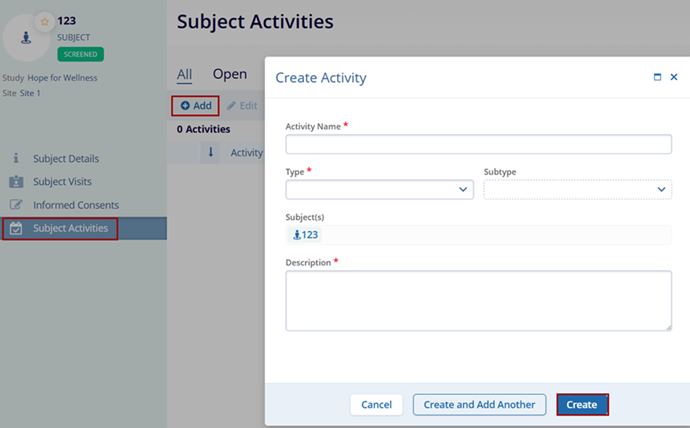Click the Informed Consents edit icon

pyautogui.click(x=16, y=205)
